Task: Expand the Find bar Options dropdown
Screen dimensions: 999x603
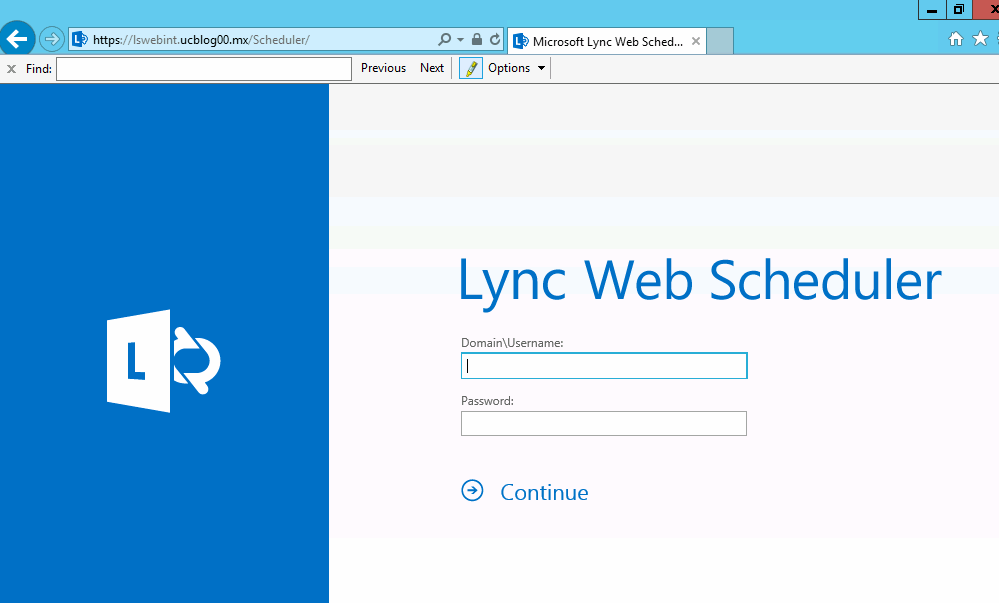Action: click(x=517, y=68)
